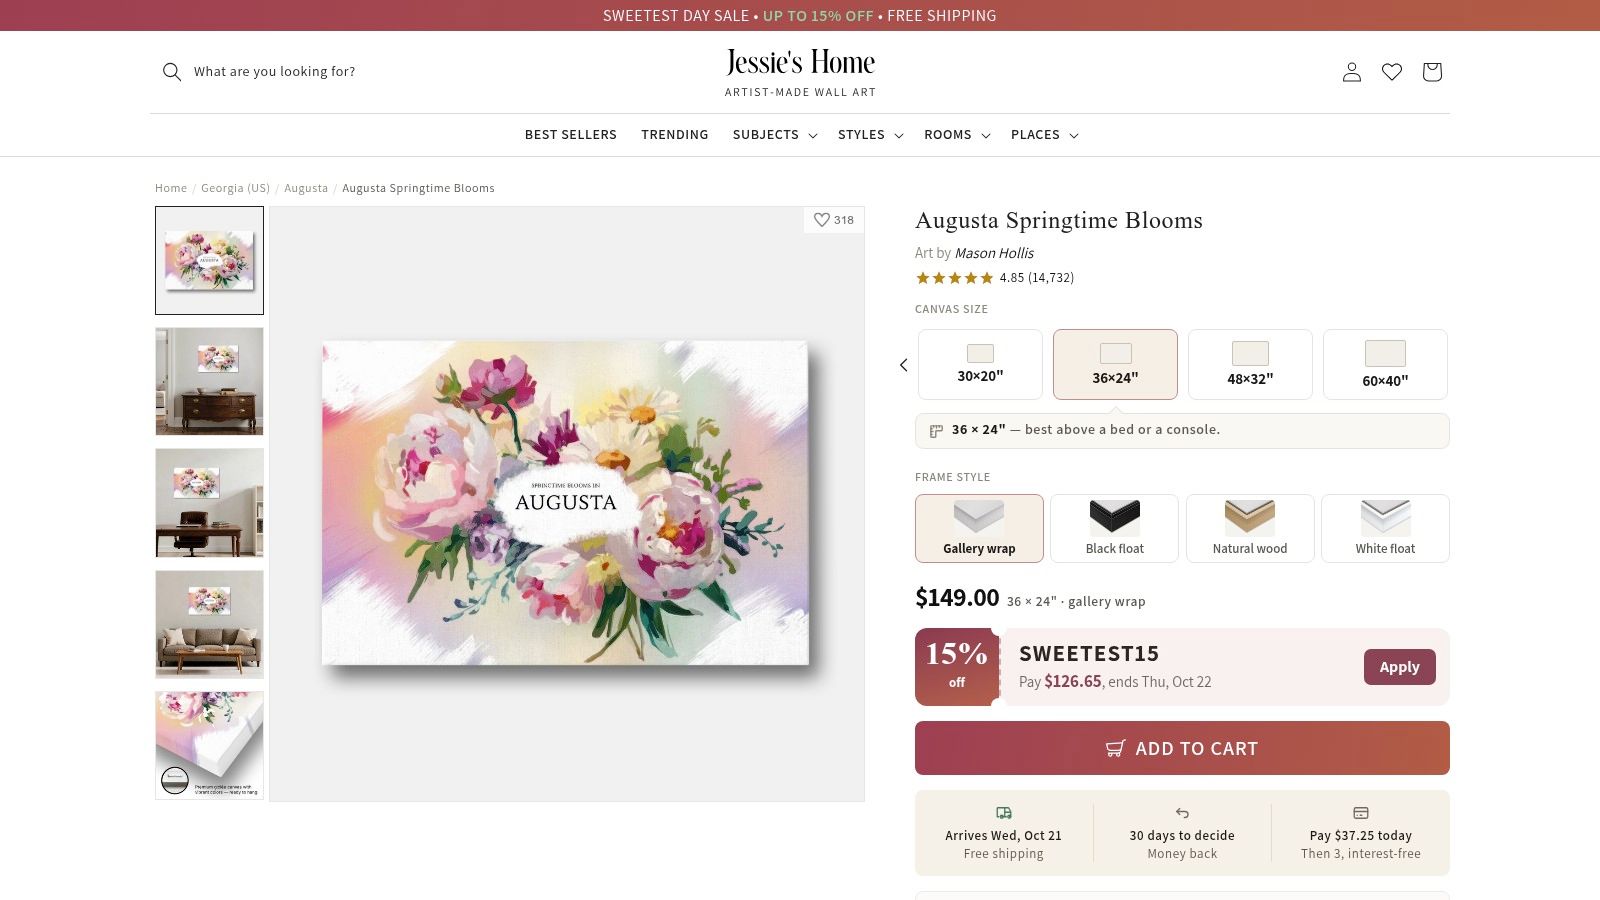The image size is (1600, 900).
Task: Favorite the artwork via the 318 heart
Action: (834, 220)
